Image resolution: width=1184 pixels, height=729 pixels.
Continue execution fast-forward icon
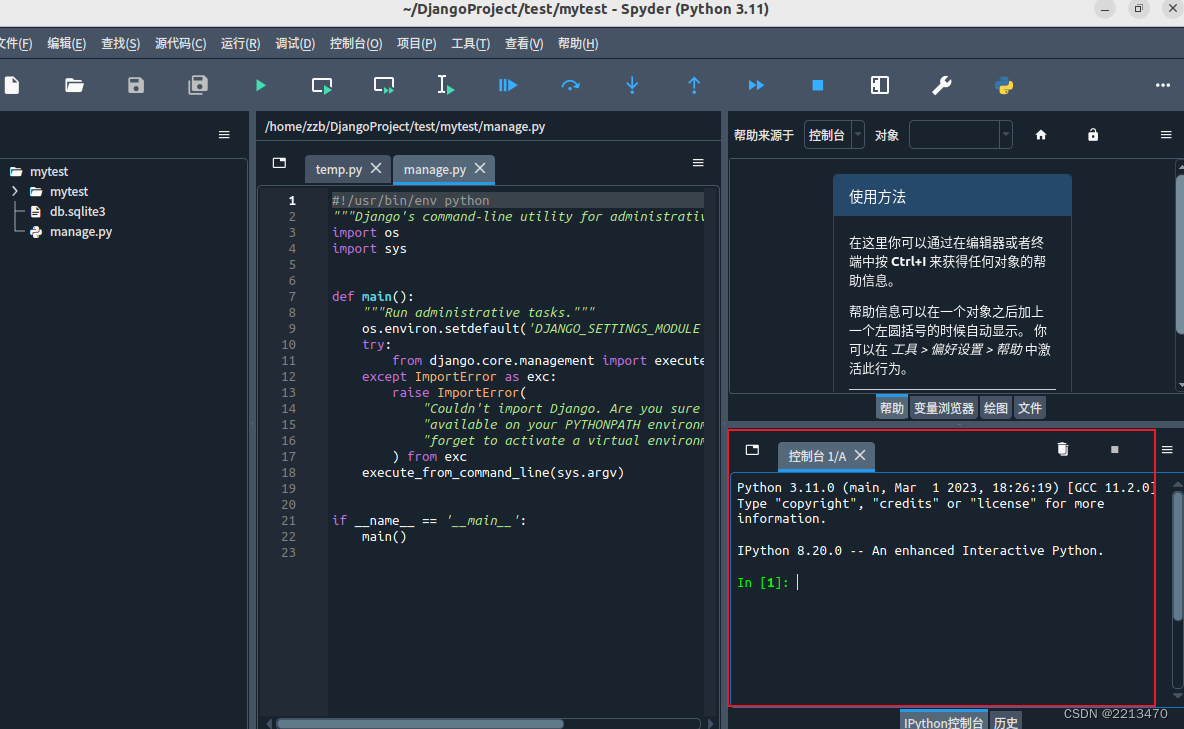tap(756, 85)
